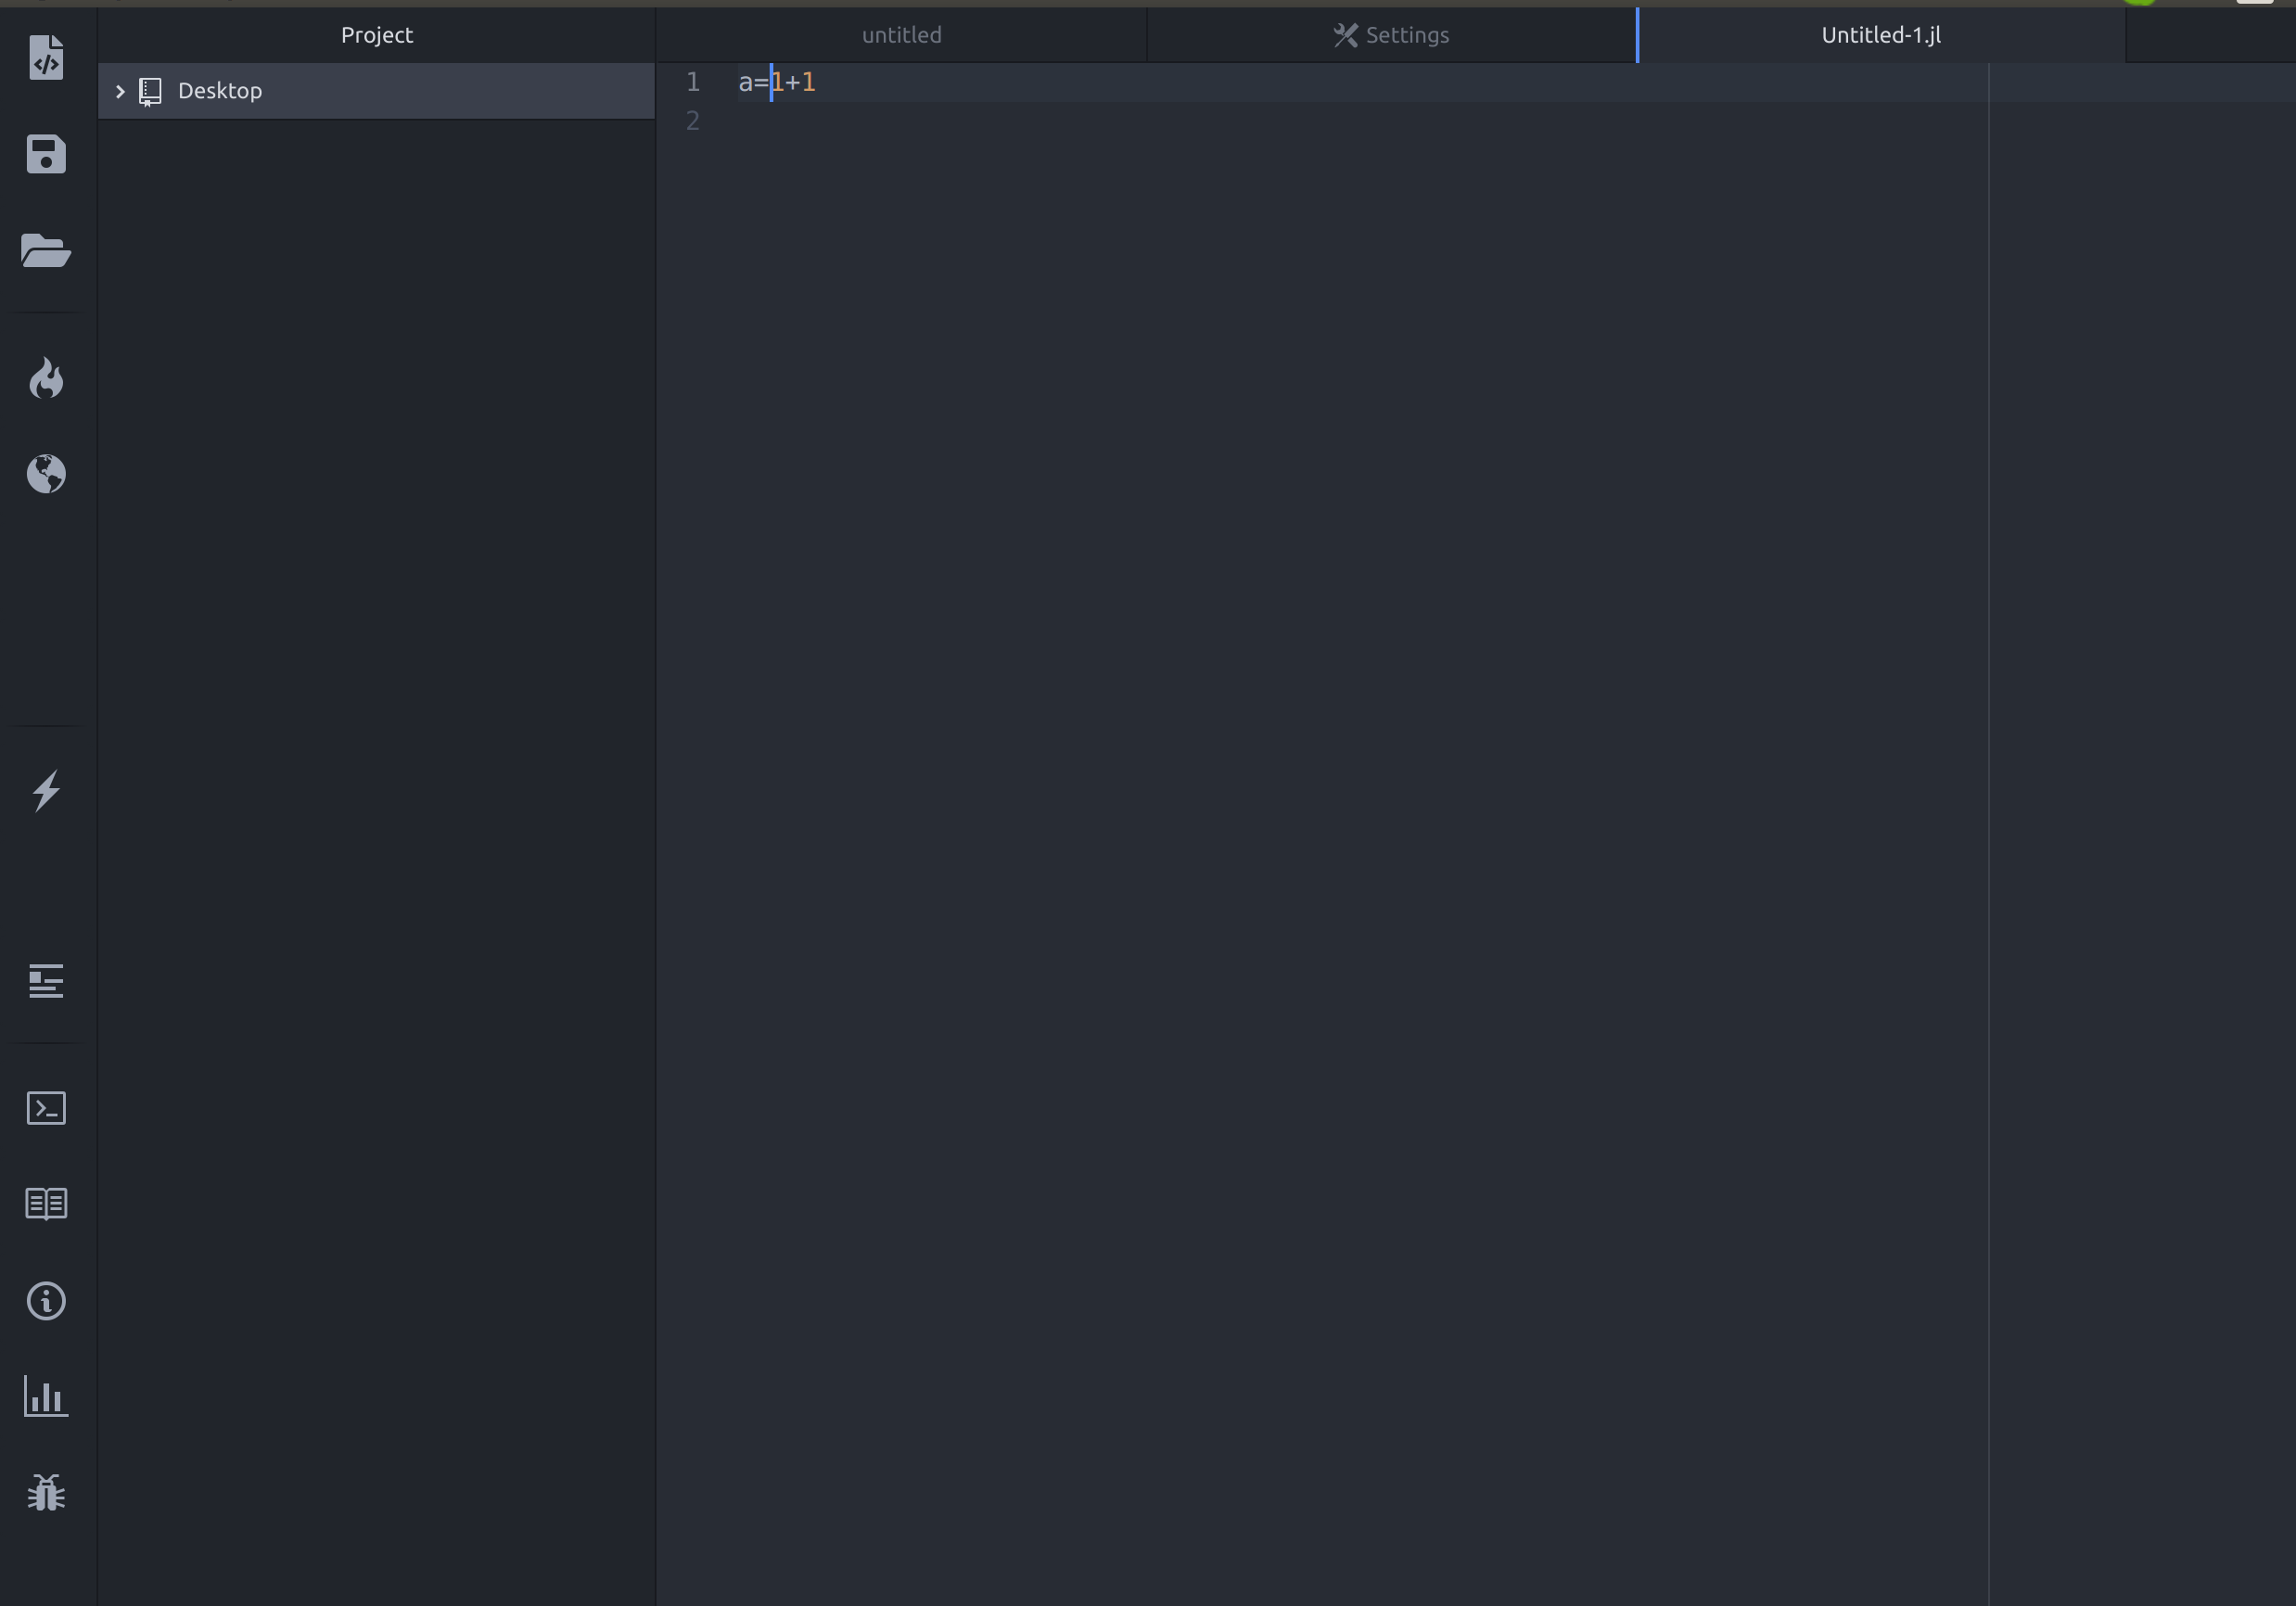Toggle the task list/todo panel icon
The image size is (2296, 1606).
tap(47, 980)
